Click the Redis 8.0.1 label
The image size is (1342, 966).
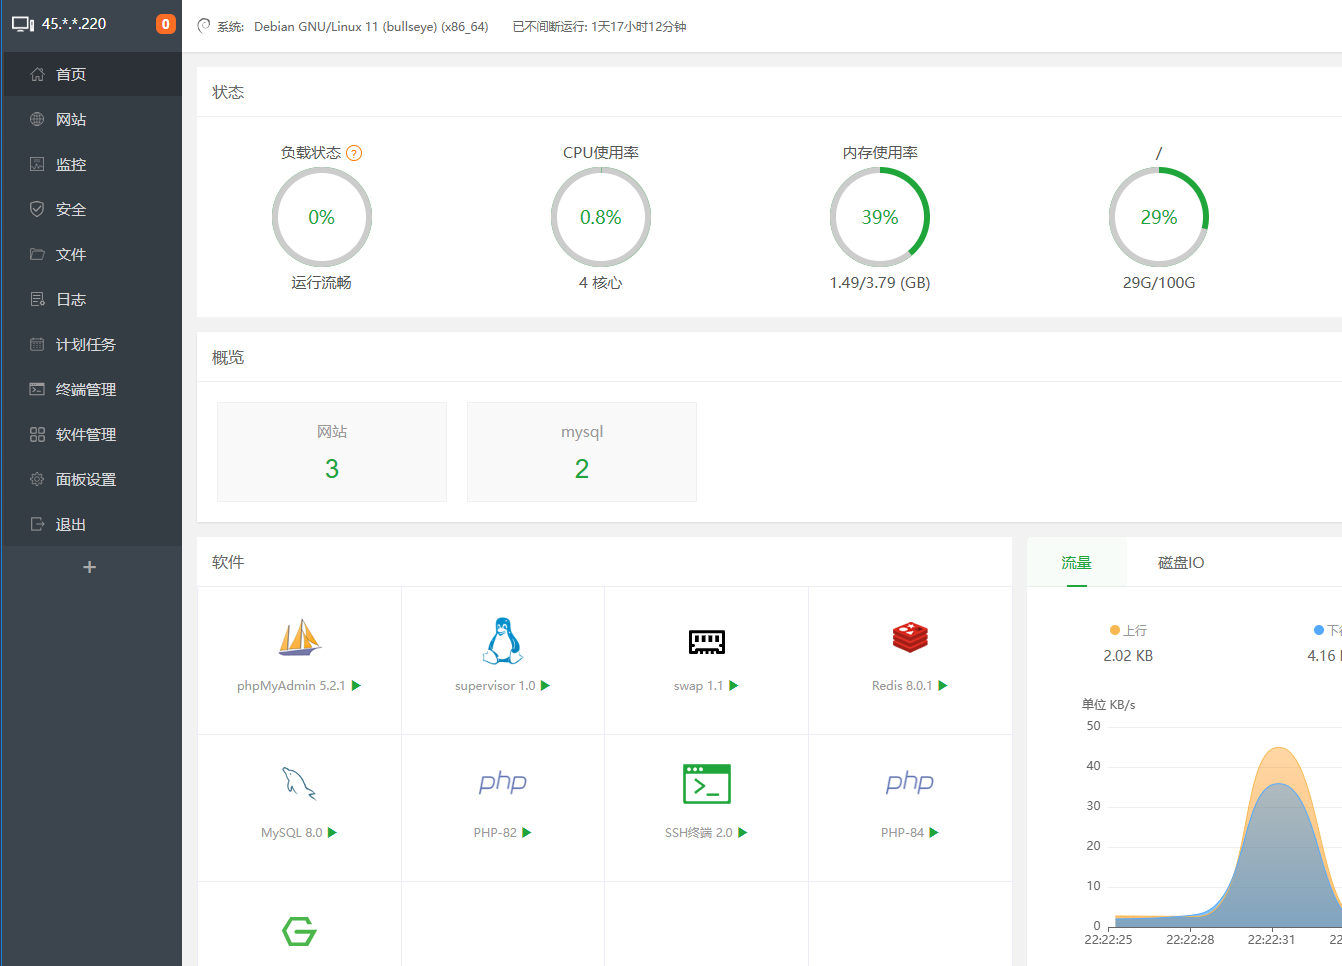pos(902,686)
